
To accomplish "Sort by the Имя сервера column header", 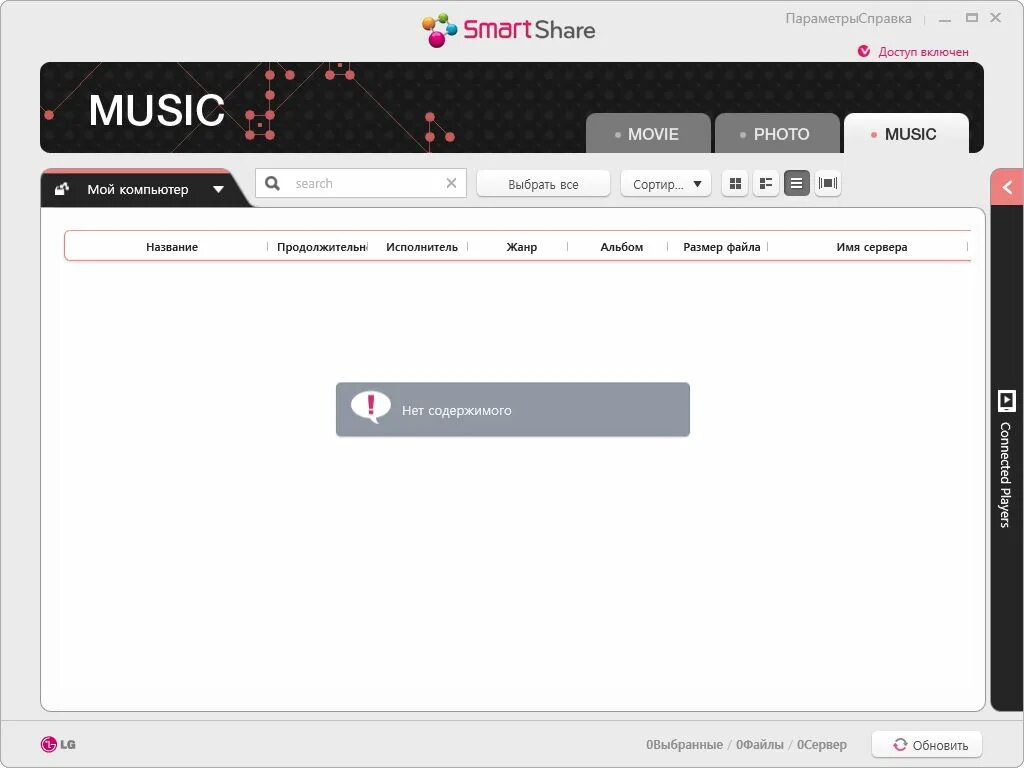I will coord(871,247).
